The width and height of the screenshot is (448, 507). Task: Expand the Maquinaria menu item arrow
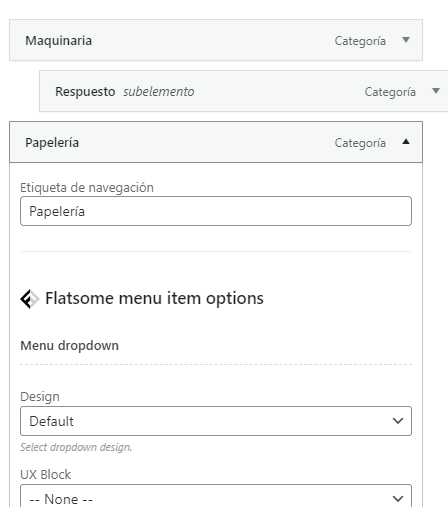406,40
